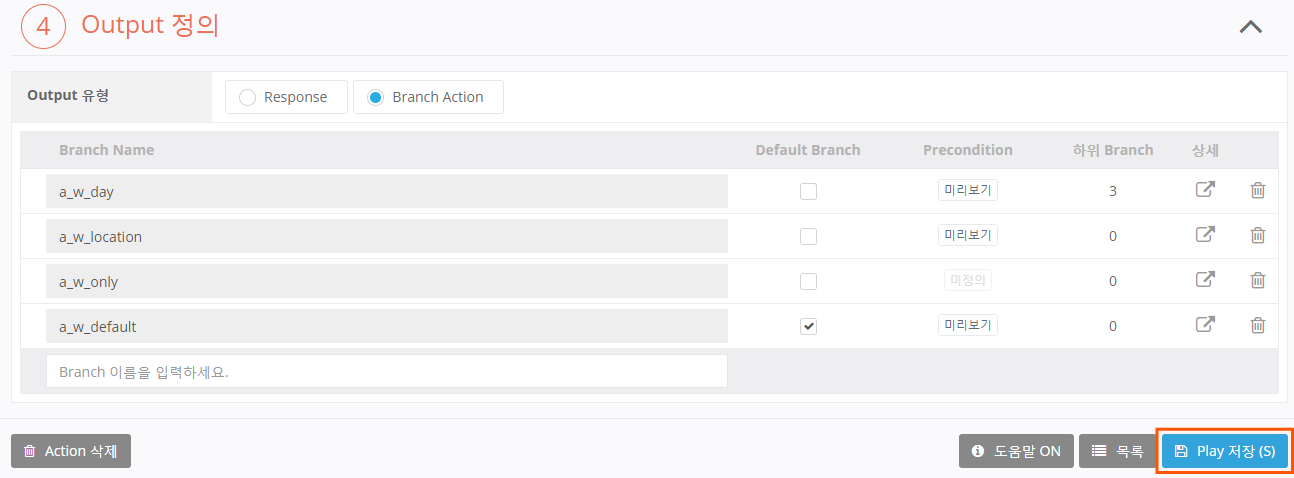Open detail view for a_w_day branch
This screenshot has height=478, width=1294.
click(x=1206, y=190)
